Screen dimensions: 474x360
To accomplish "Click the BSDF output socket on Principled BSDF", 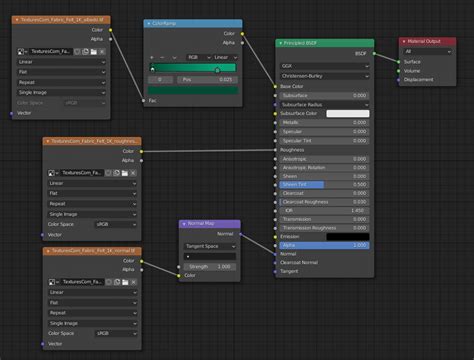I will (374, 53).
